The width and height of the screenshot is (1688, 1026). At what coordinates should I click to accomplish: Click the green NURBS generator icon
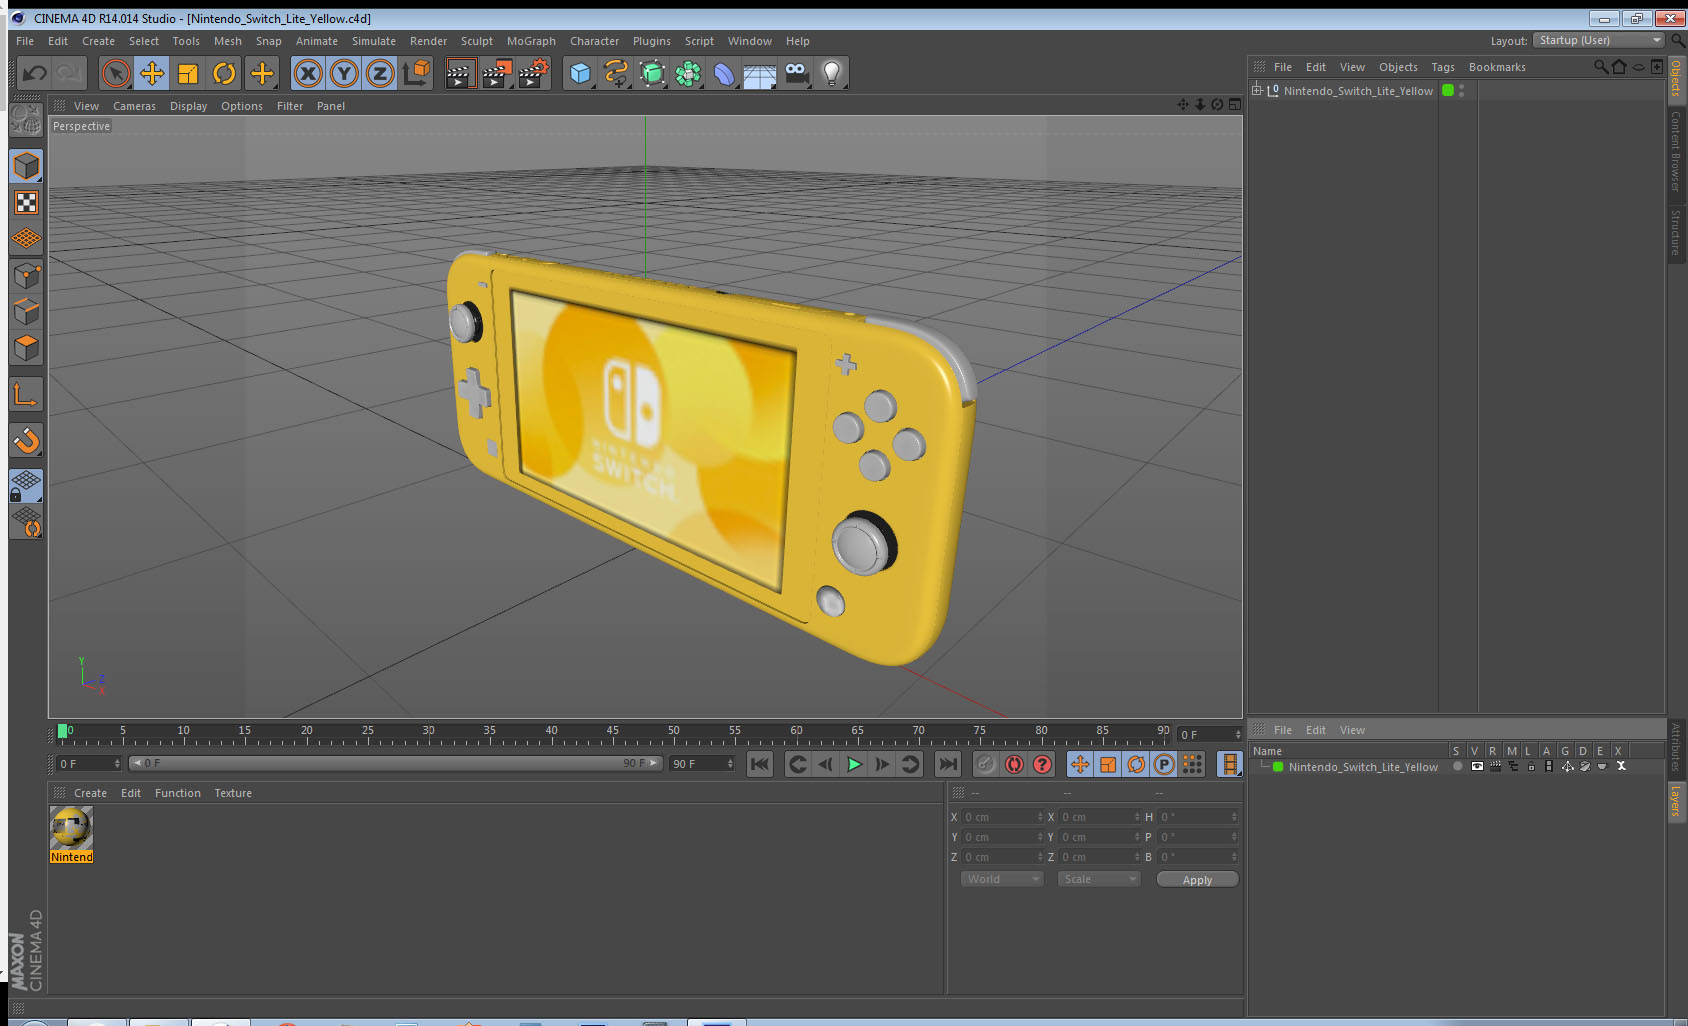[x=652, y=73]
